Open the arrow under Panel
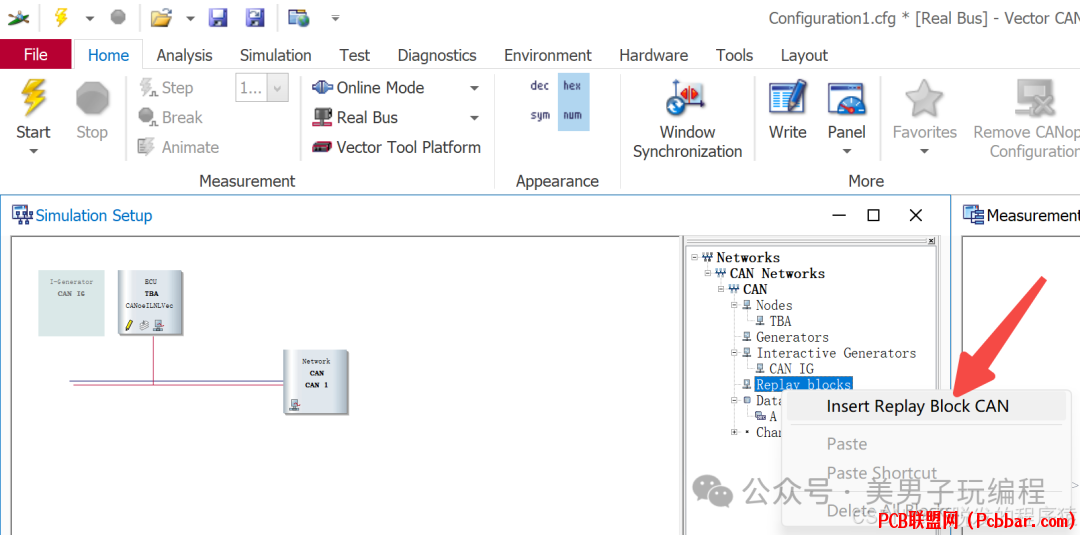This screenshot has height=535, width=1080. [x=847, y=151]
